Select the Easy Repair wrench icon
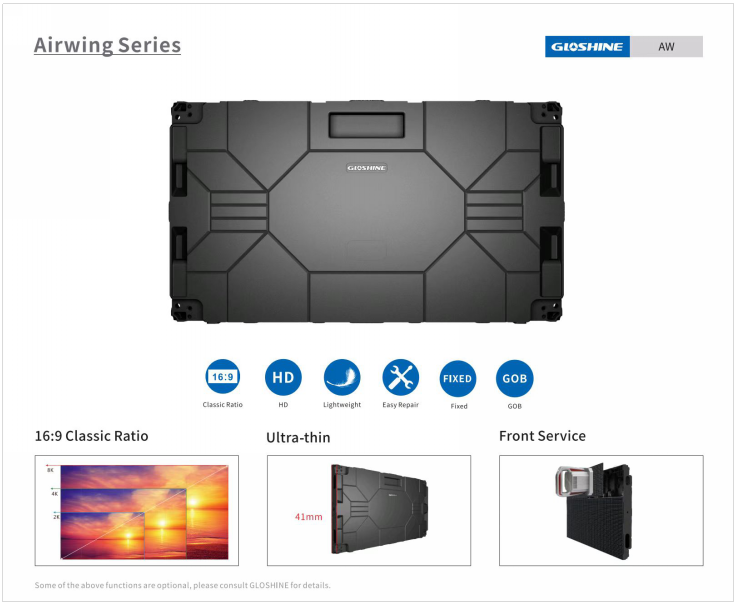 click(400, 377)
